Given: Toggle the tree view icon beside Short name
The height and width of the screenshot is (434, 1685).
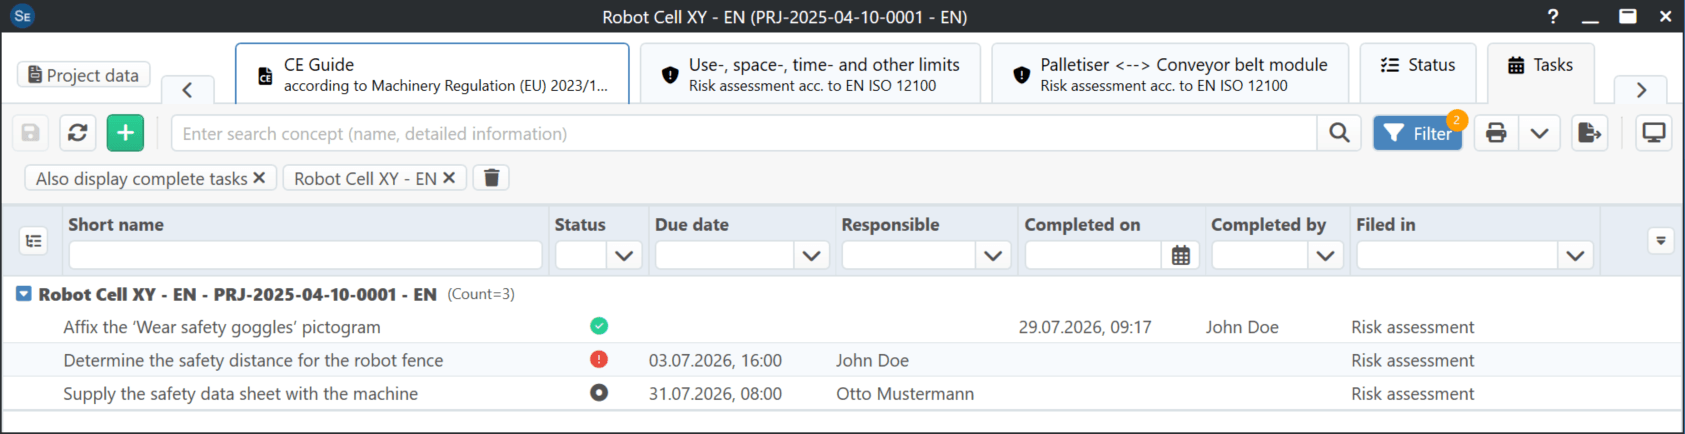Looking at the screenshot, I should pyautogui.click(x=34, y=241).
